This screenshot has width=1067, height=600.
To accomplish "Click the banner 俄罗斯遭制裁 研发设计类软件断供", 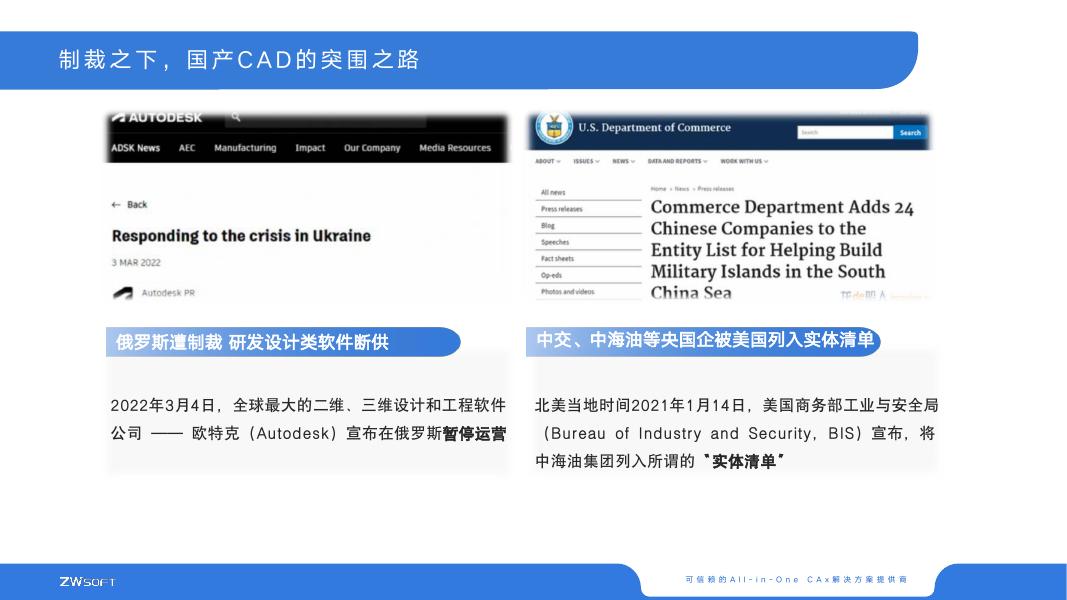I will pos(283,341).
